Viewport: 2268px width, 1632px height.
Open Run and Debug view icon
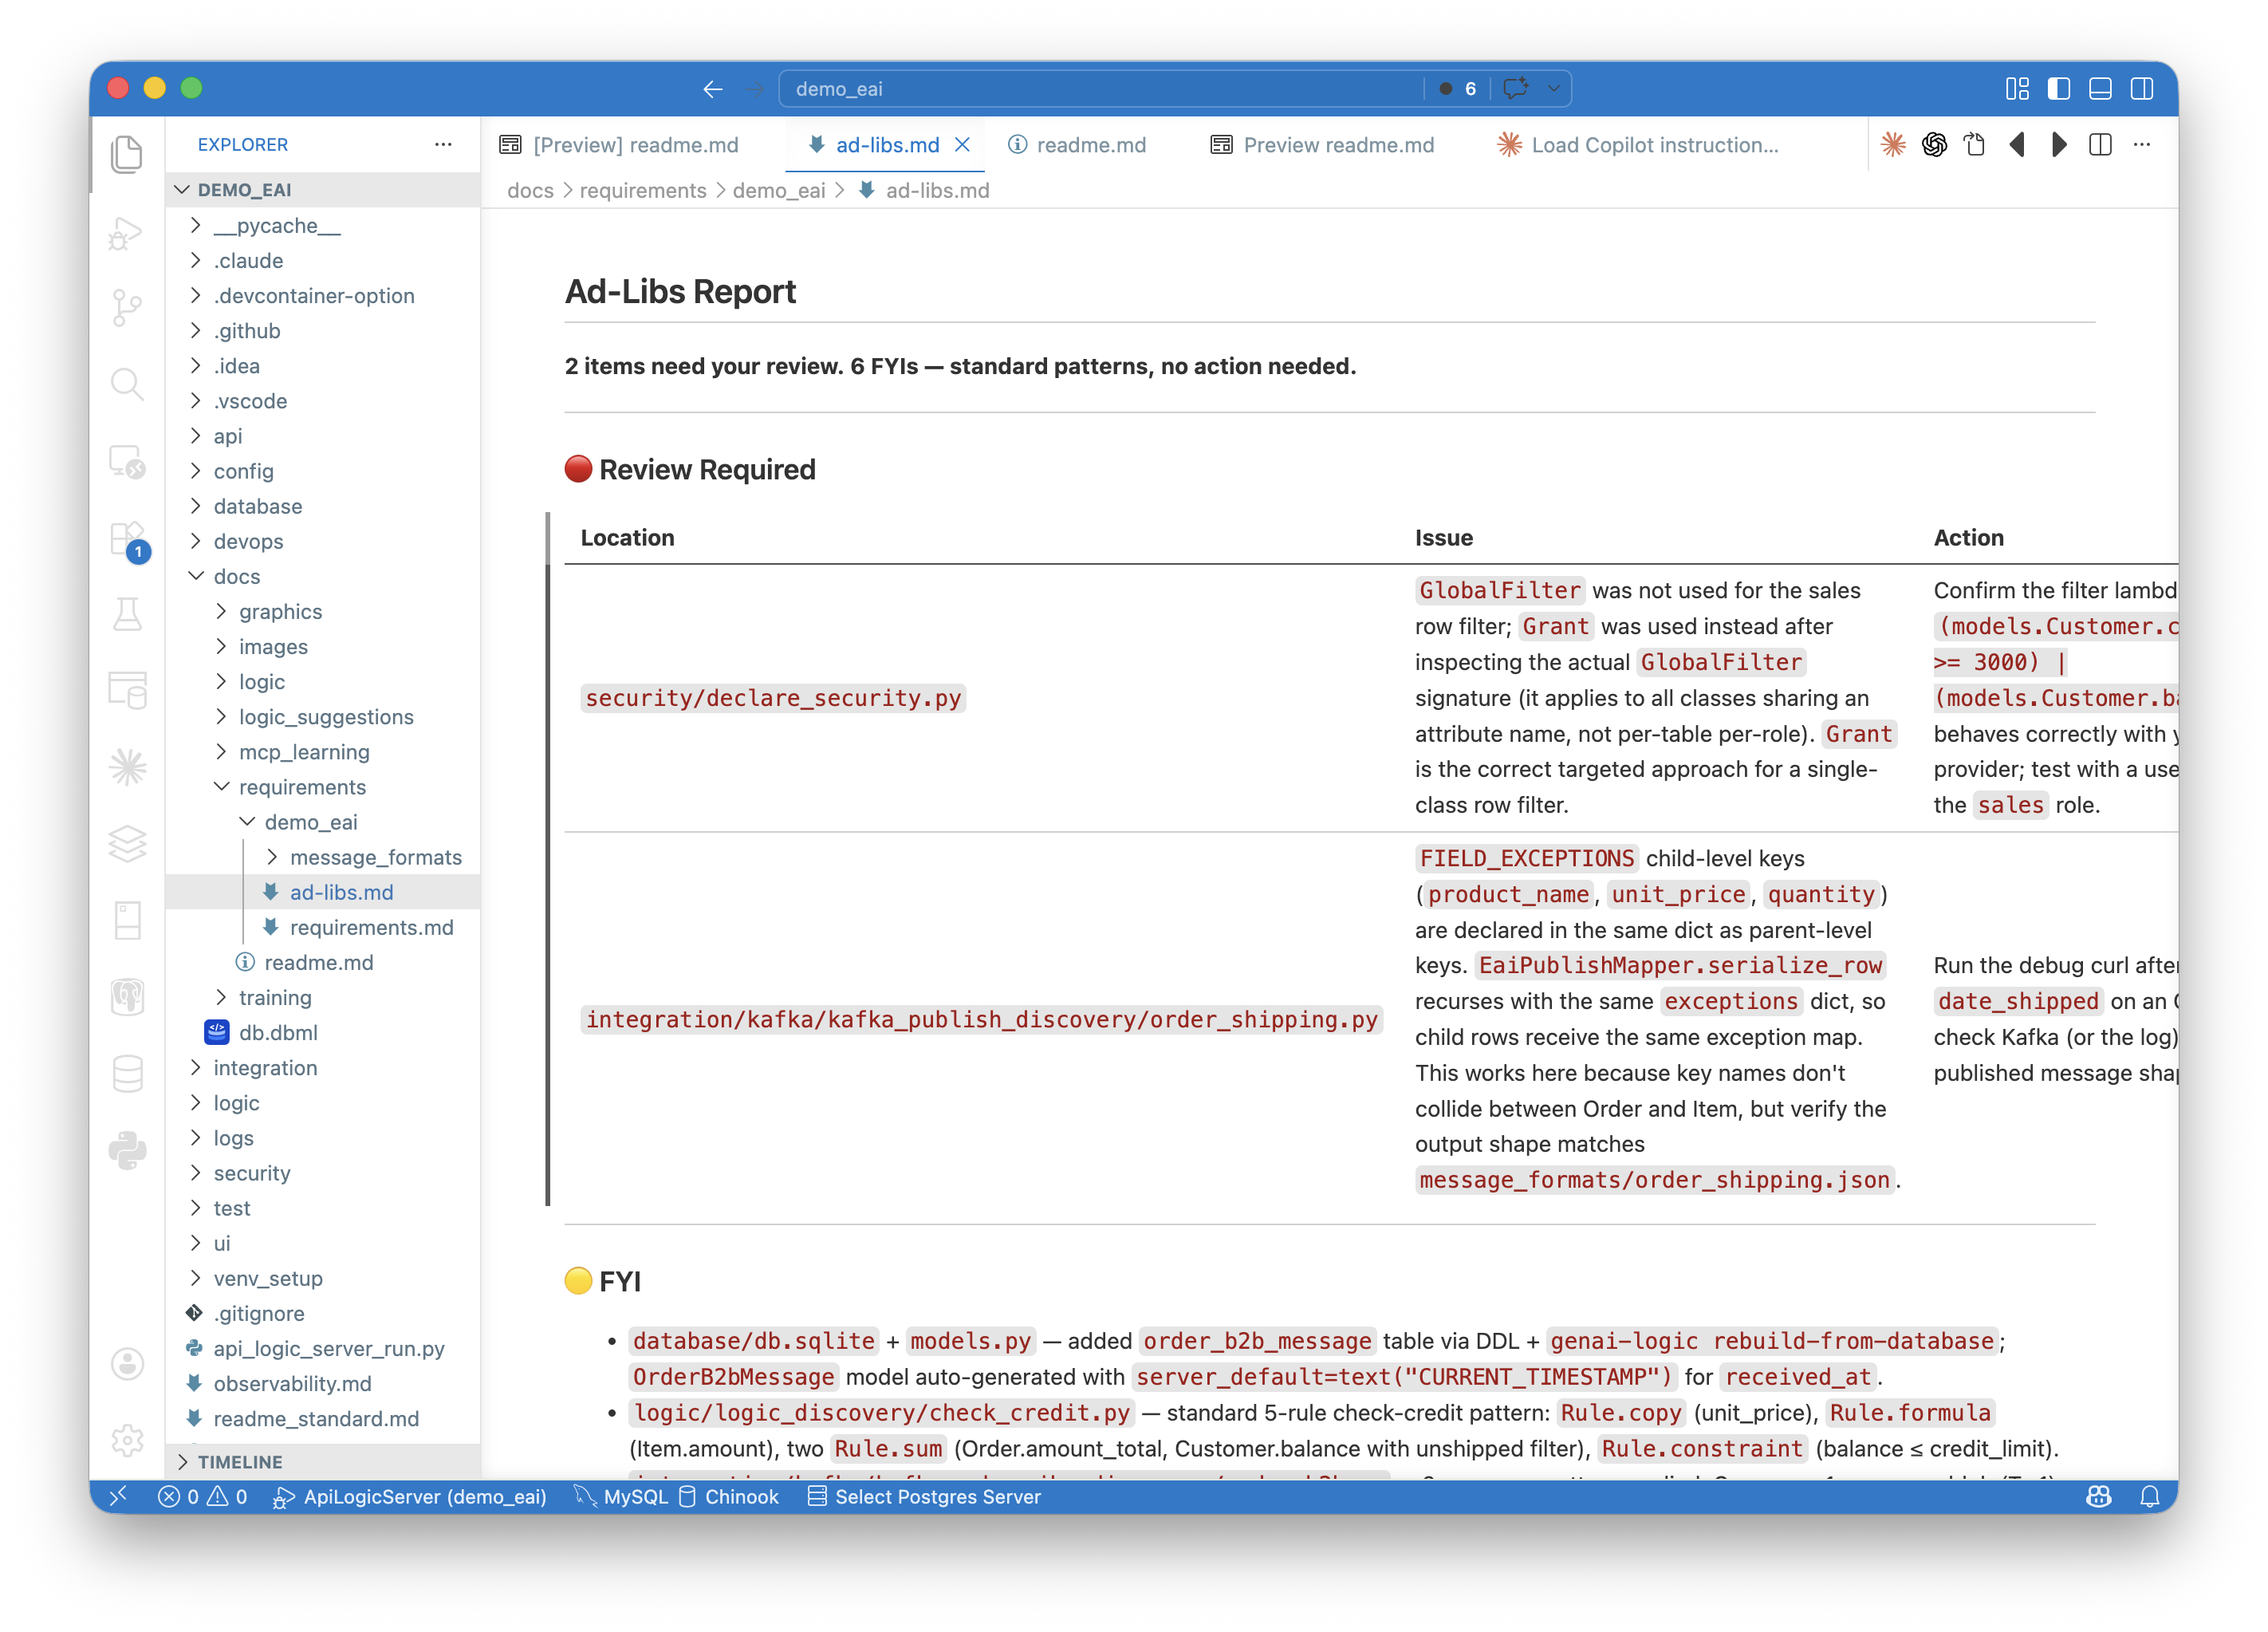pos(126,232)
